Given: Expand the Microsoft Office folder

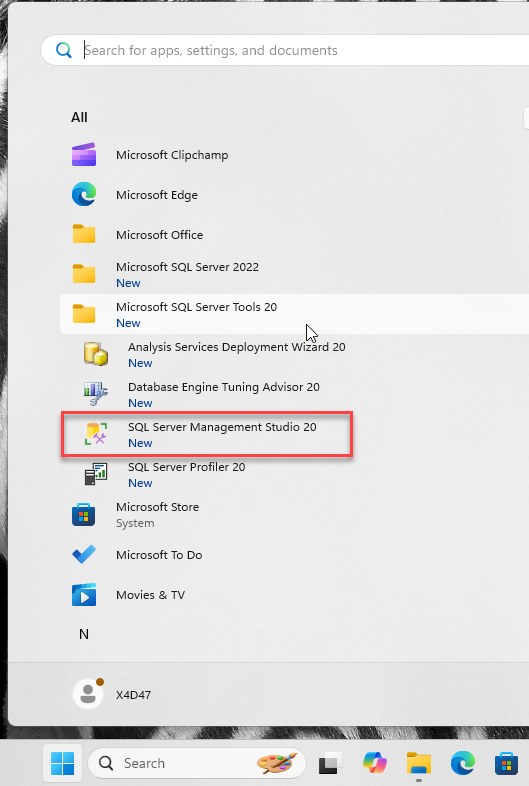Looking at the screenshot, I should (x=294, y=235).
